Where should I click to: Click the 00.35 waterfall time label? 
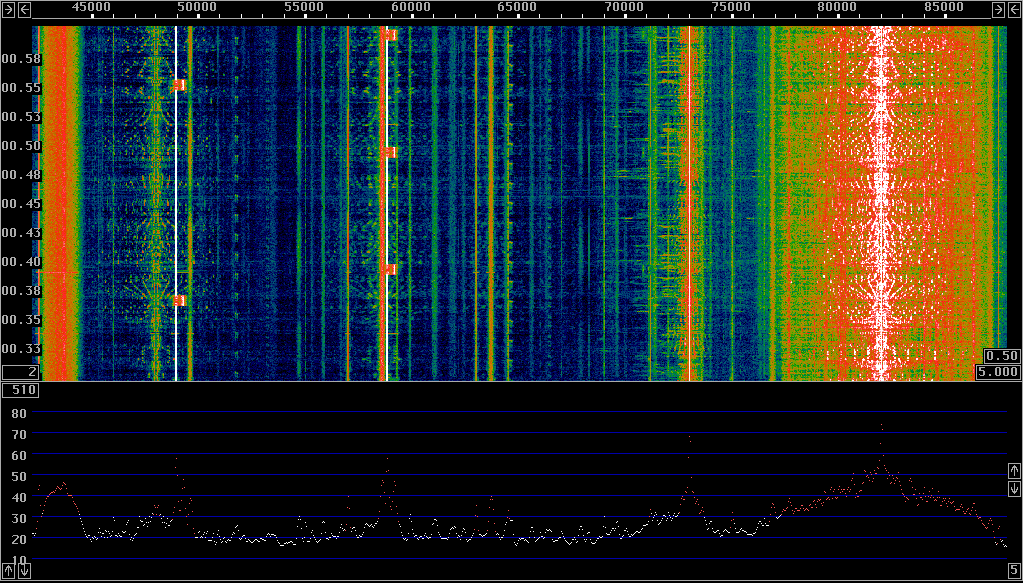pyautogui.click(x=21, y=320)
